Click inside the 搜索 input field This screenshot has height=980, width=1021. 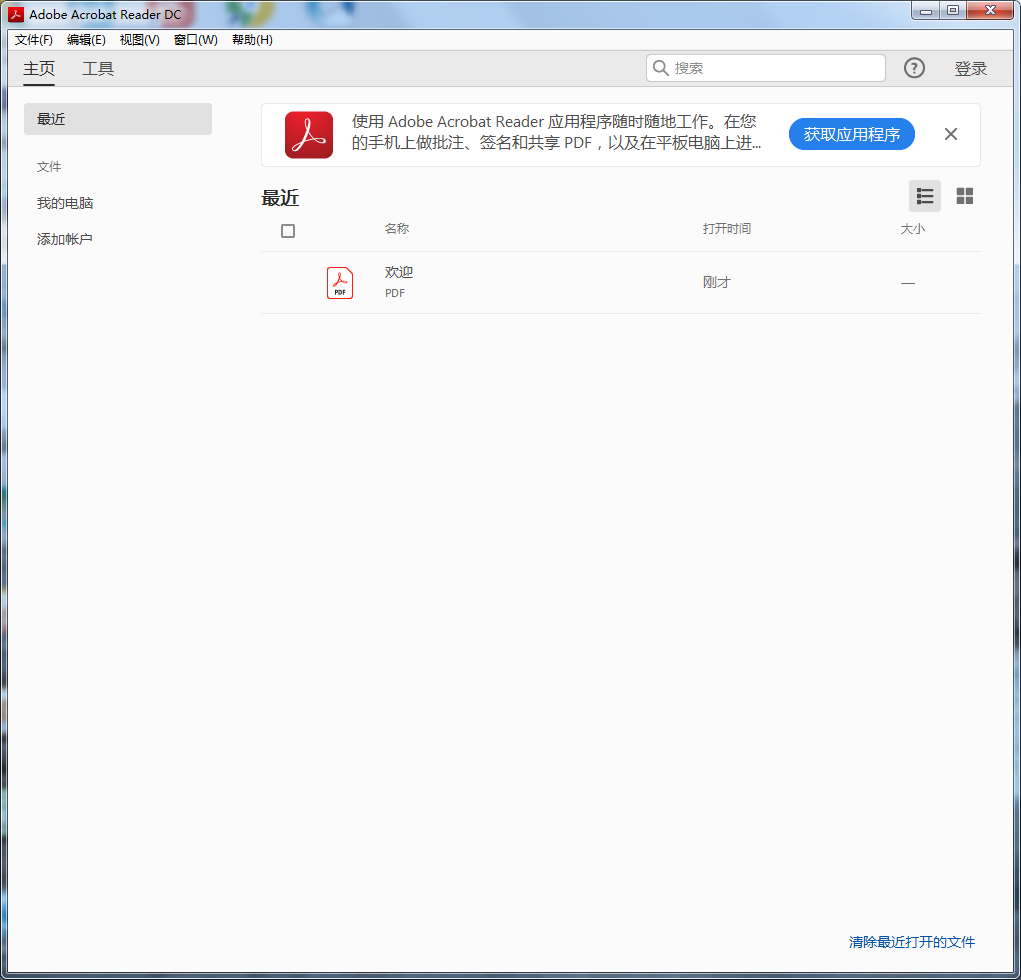[775, 68]
